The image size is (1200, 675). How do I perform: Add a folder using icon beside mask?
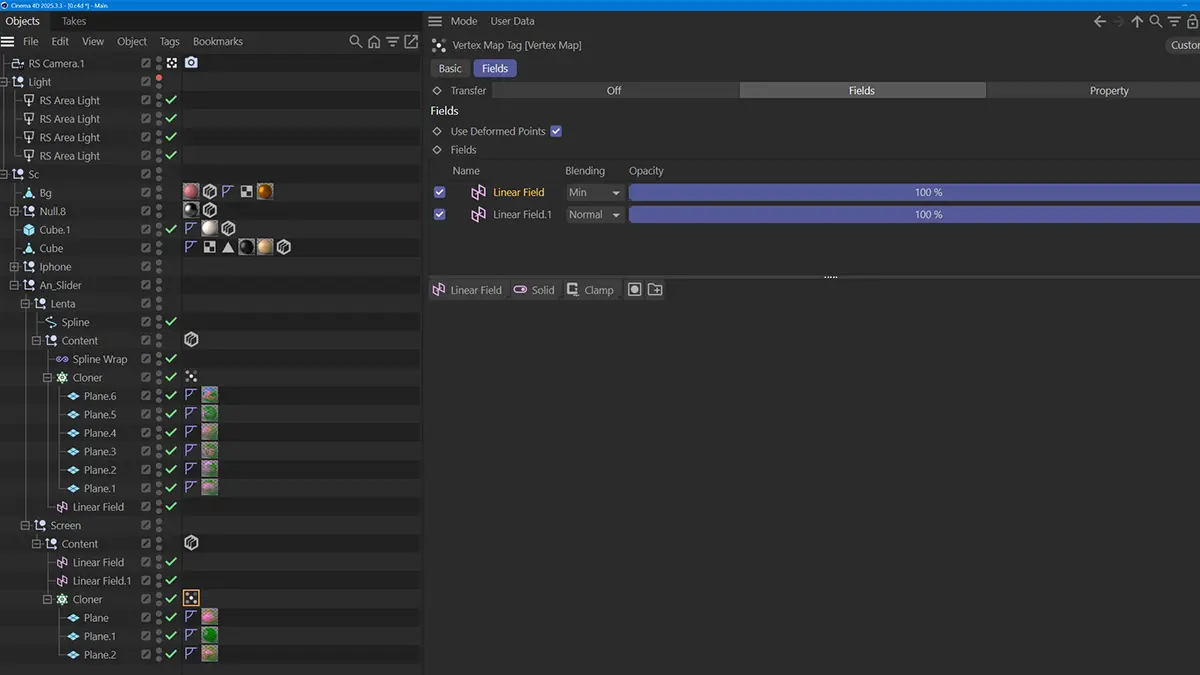[x=655, y=290]
